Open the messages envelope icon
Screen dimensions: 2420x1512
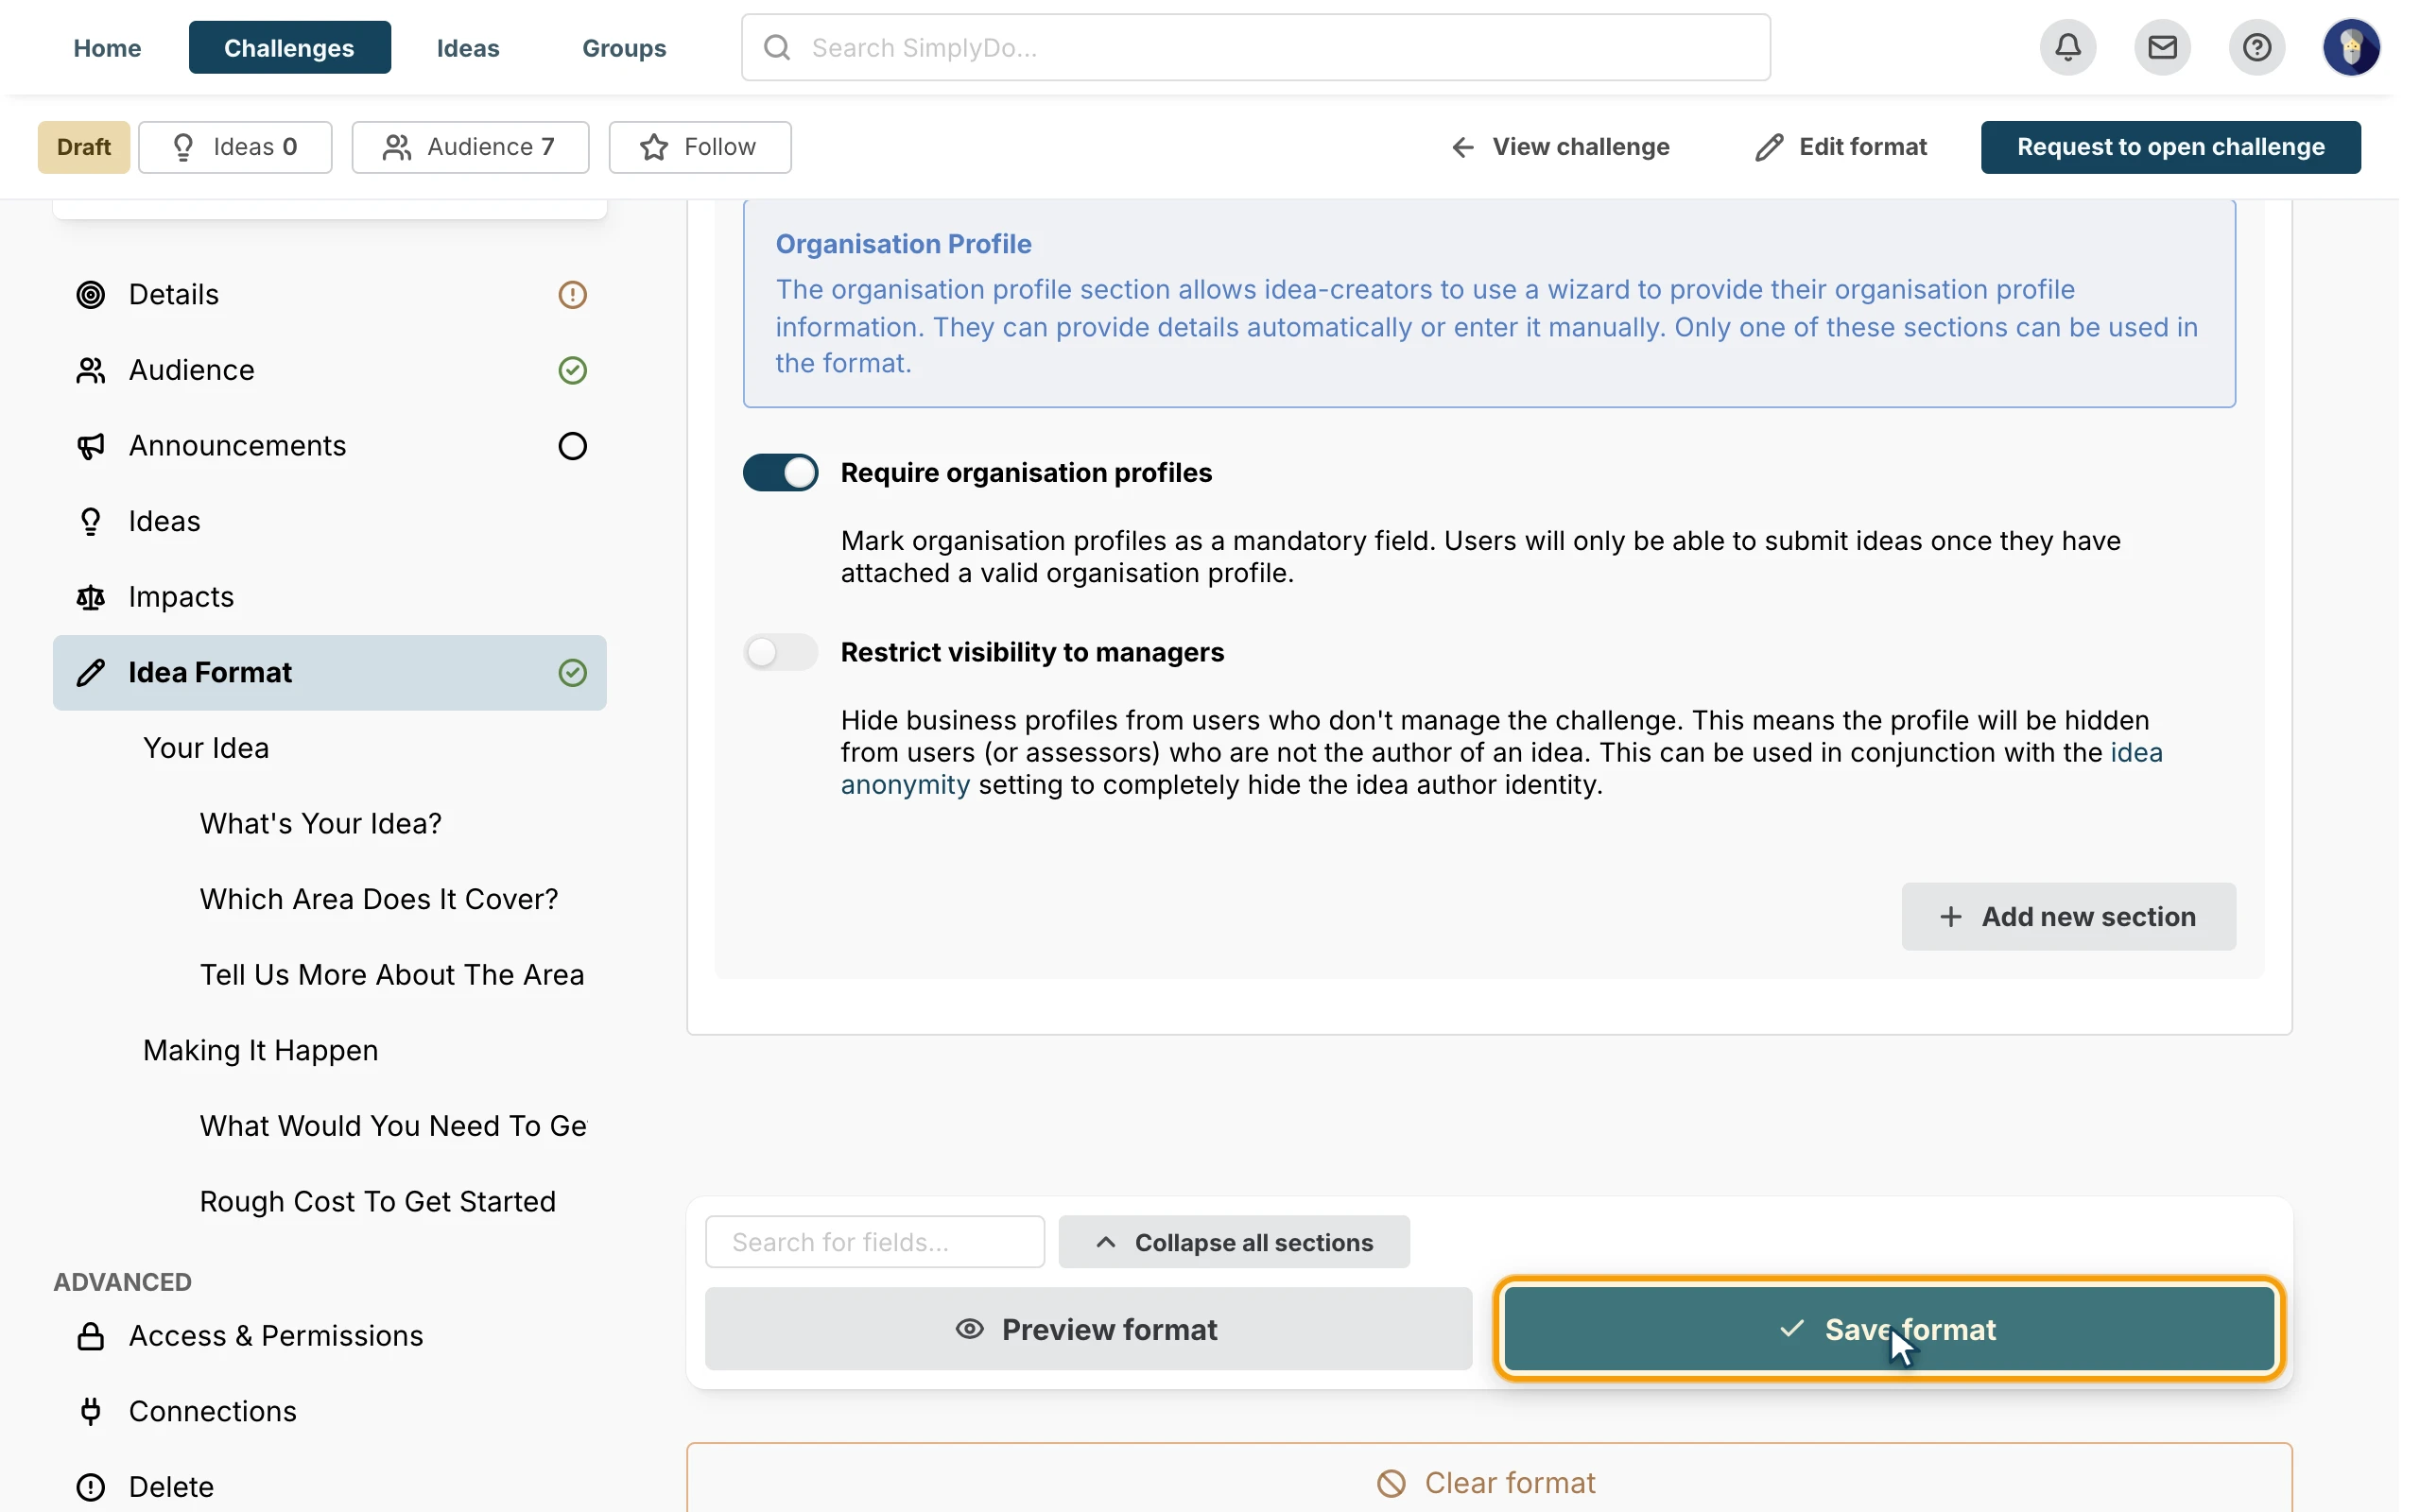coord(2162,47)
